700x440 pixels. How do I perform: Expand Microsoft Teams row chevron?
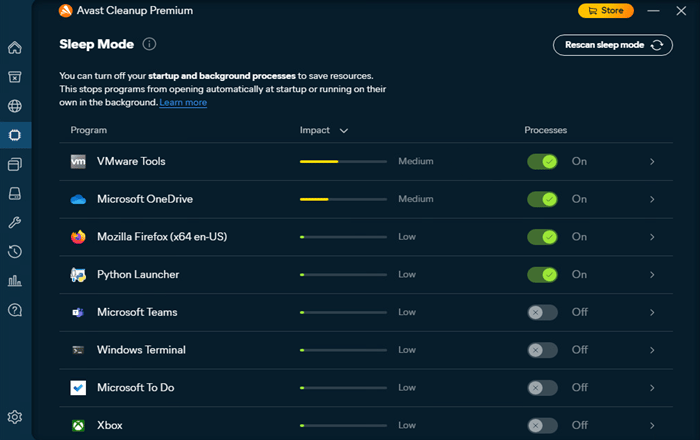[652, 312]
